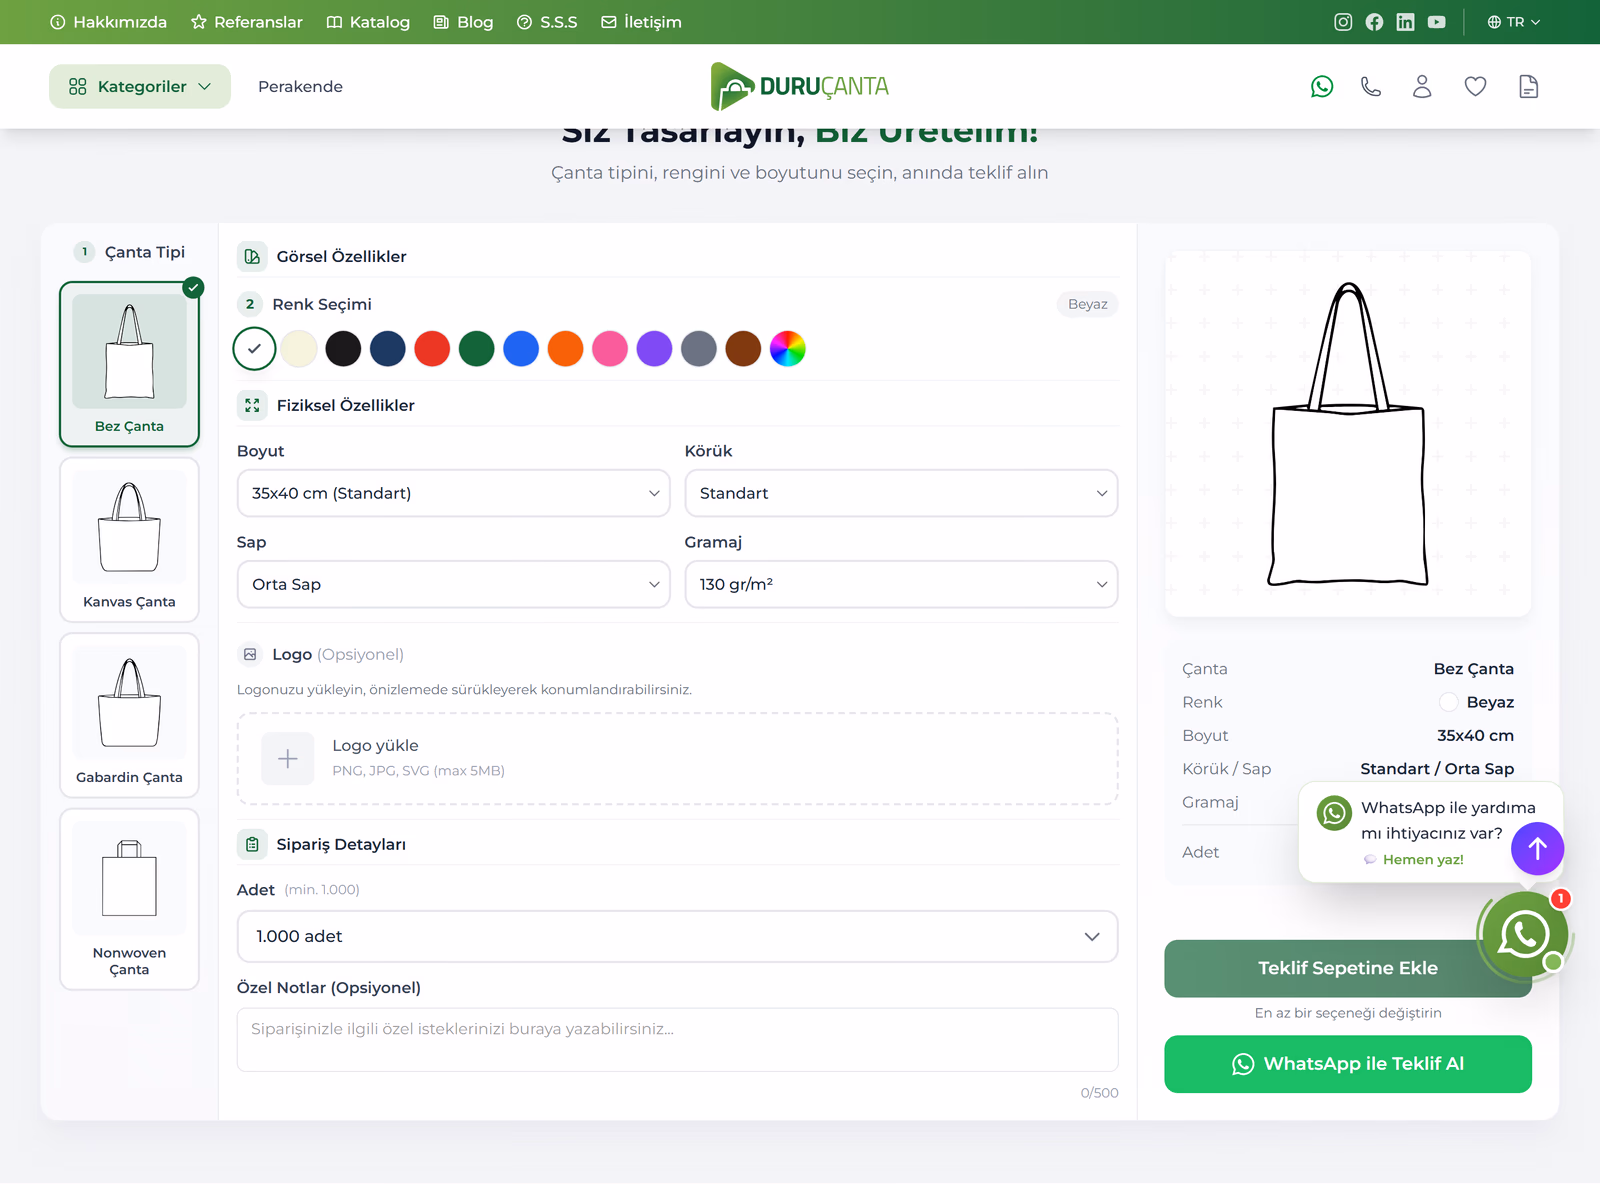The width and height of the screenshot is (1600, 1184).
Task: Select the black color swatch
Action: (x=343, y=349)
